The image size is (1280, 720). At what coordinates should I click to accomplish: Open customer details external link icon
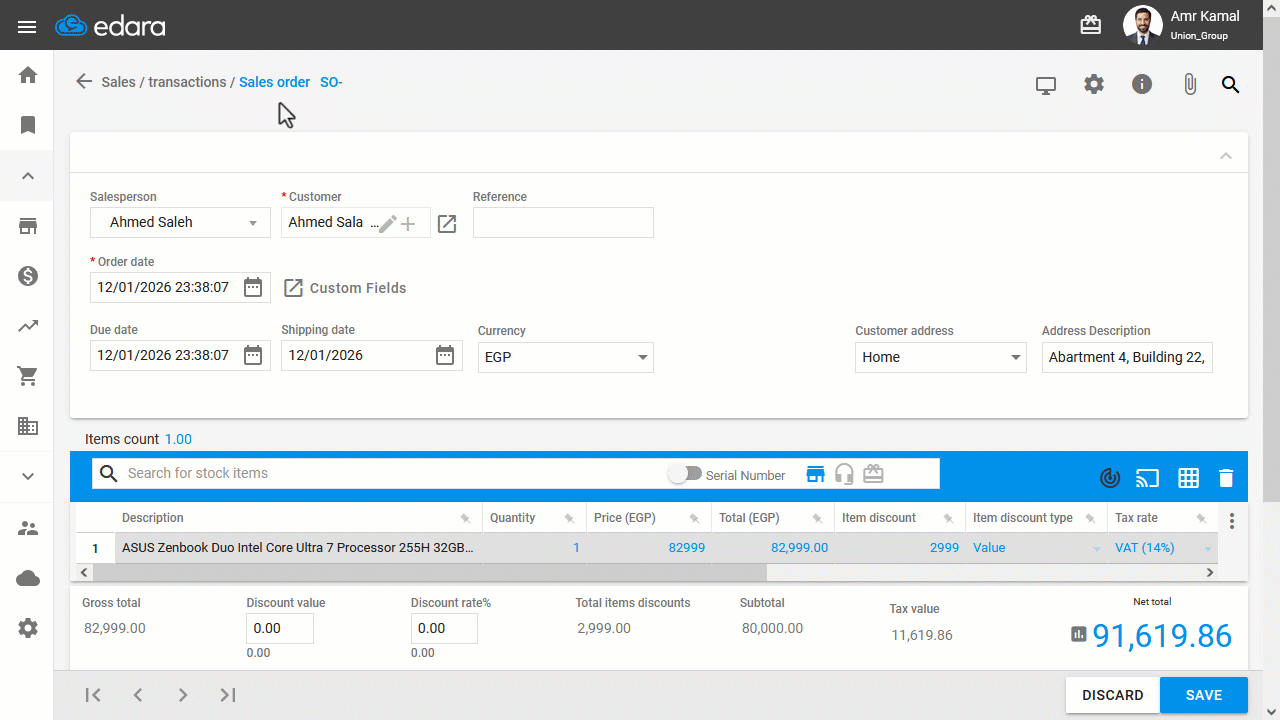447,224
